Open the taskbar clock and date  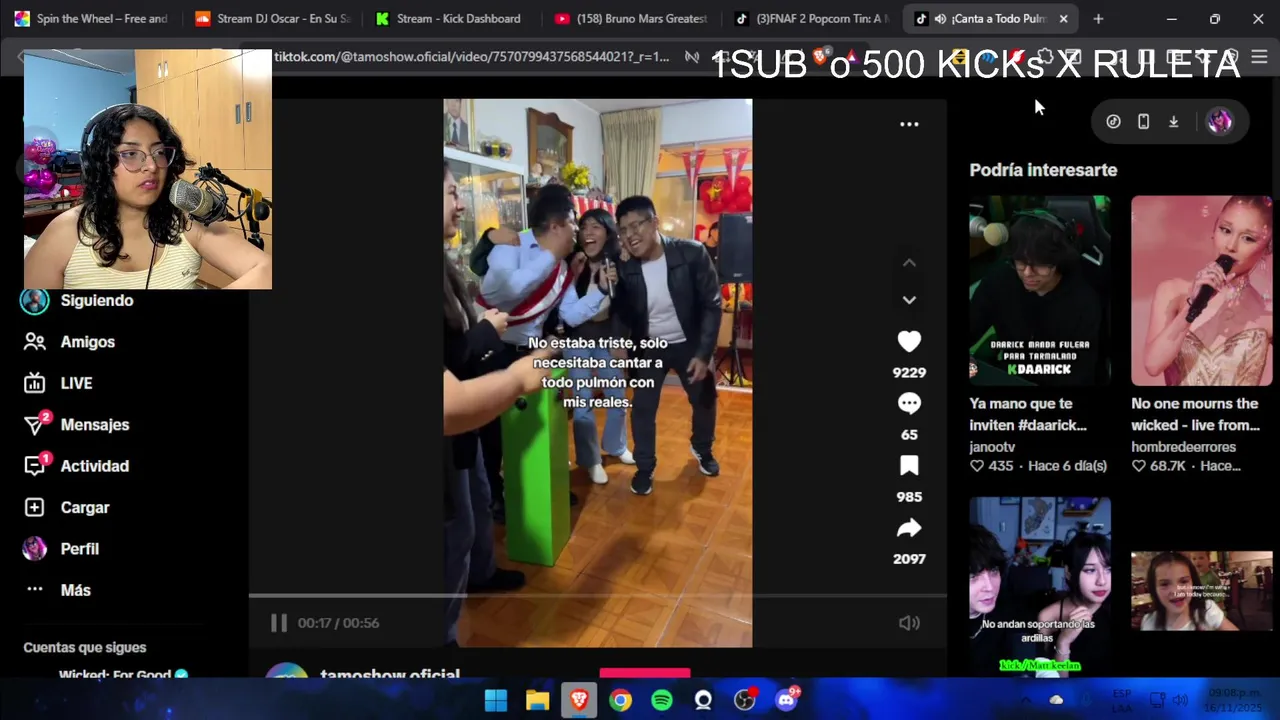tap(1233, 701)
